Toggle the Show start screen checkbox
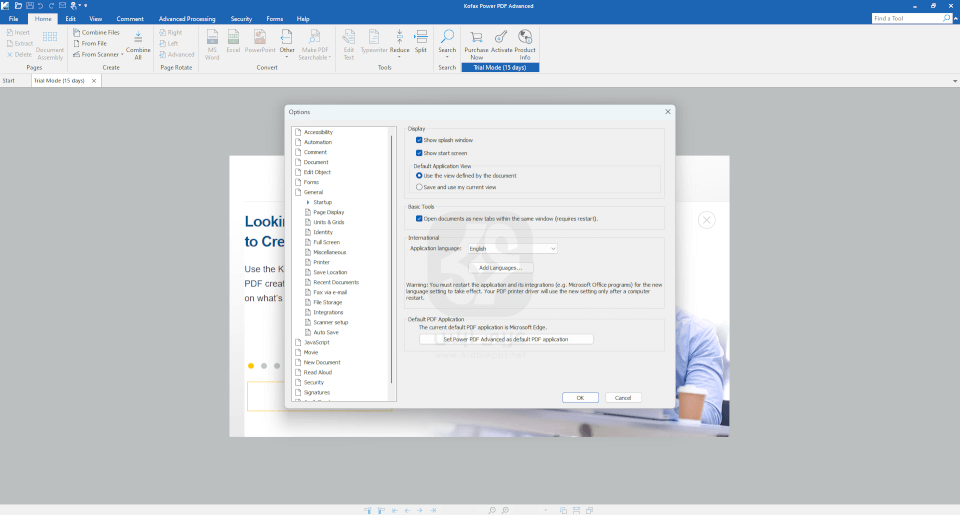The width and height of the screenshot is (960, 515). [x=419, y=153]
